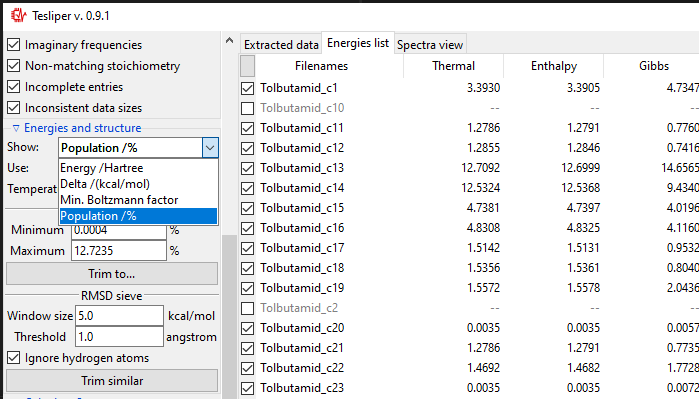The width and height of the screenshot is (699, 399).
Task: Click the Enthalpy column header
Action: tap(554, 66)
